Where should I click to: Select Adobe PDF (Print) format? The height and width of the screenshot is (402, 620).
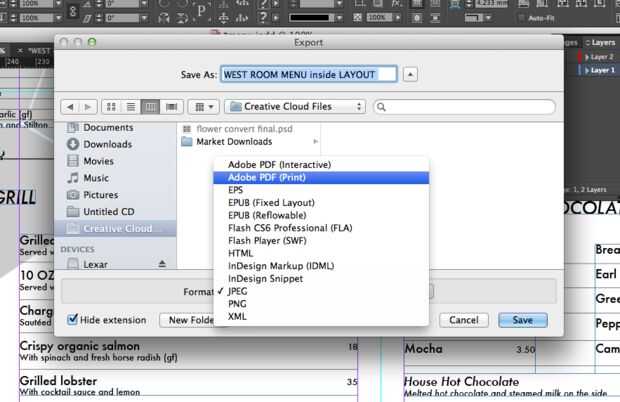(321, 177)
